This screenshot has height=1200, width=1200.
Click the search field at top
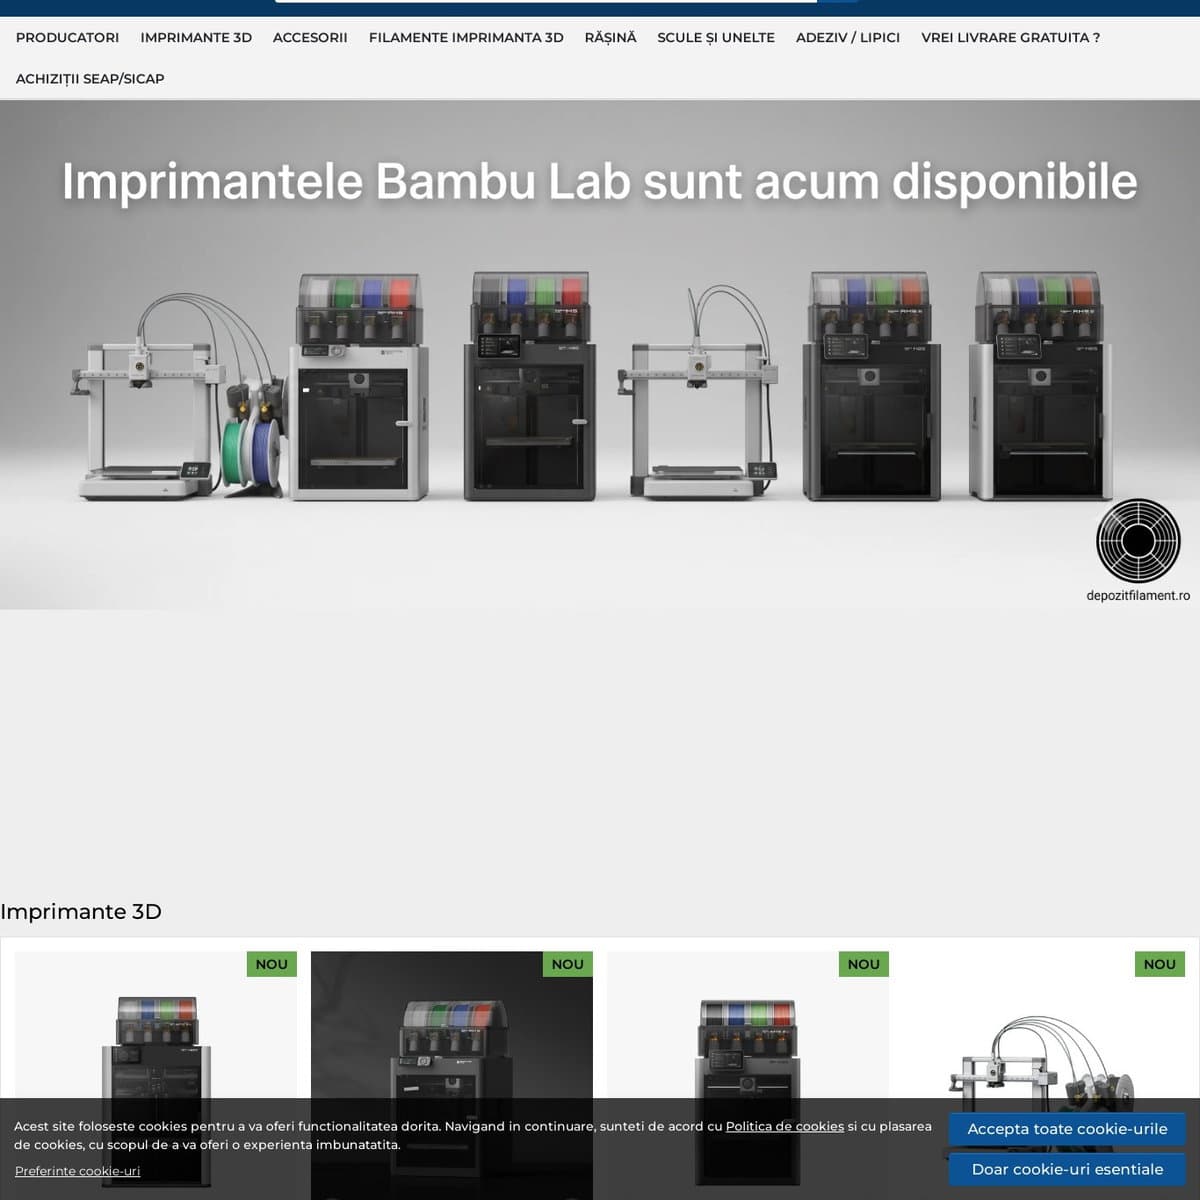[x=546, y=1]
